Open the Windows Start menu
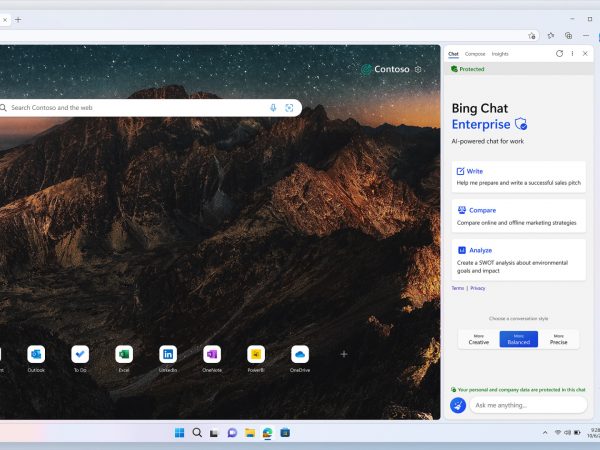Image resolution: width=600 pixels, height=450 pixels. click(179, 433)
